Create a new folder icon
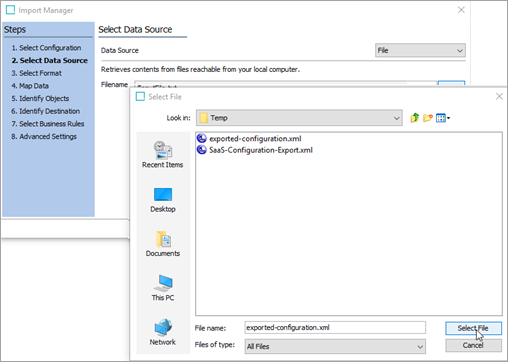The image size is (508, 362). [428, 118]
